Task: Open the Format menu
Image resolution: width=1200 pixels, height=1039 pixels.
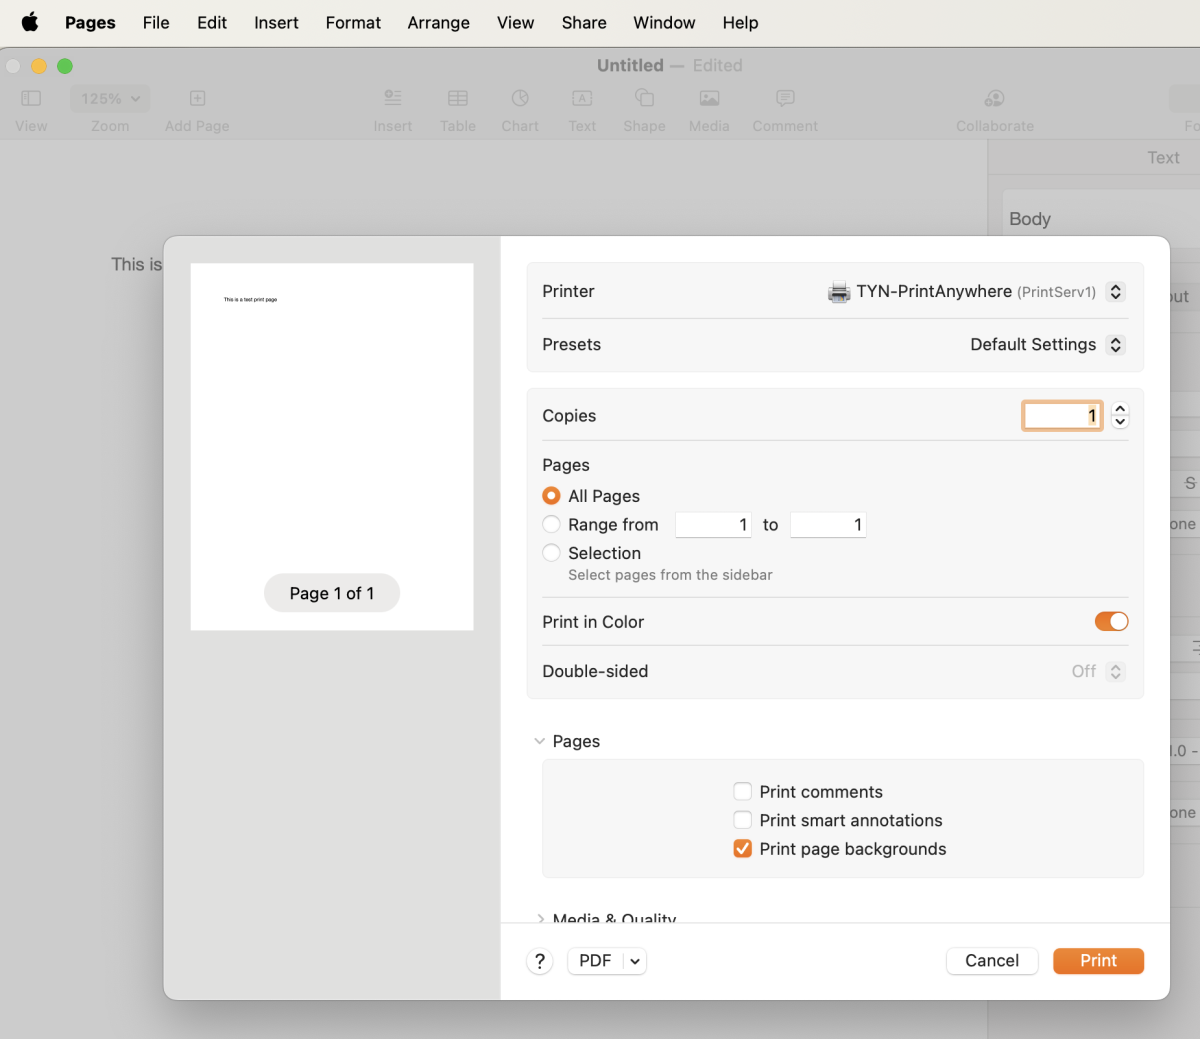Action: pos(353,23)
